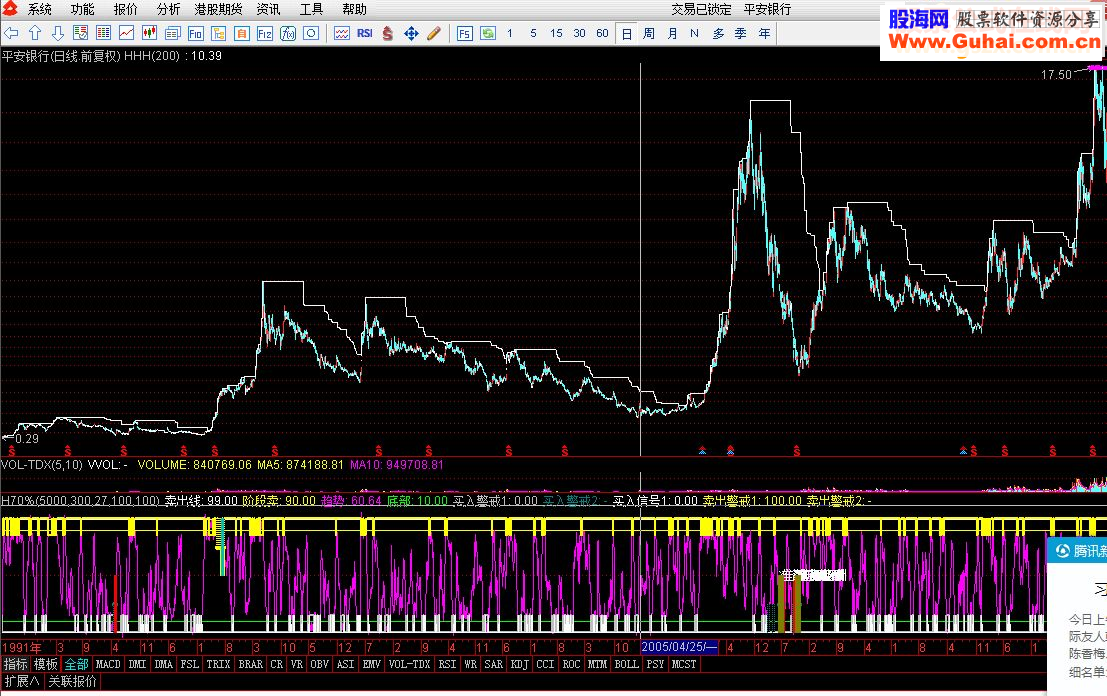1107x696 pixels.
Task: Click the 腾讯新闻 popup header
Action: click(x=1077, y=551)
